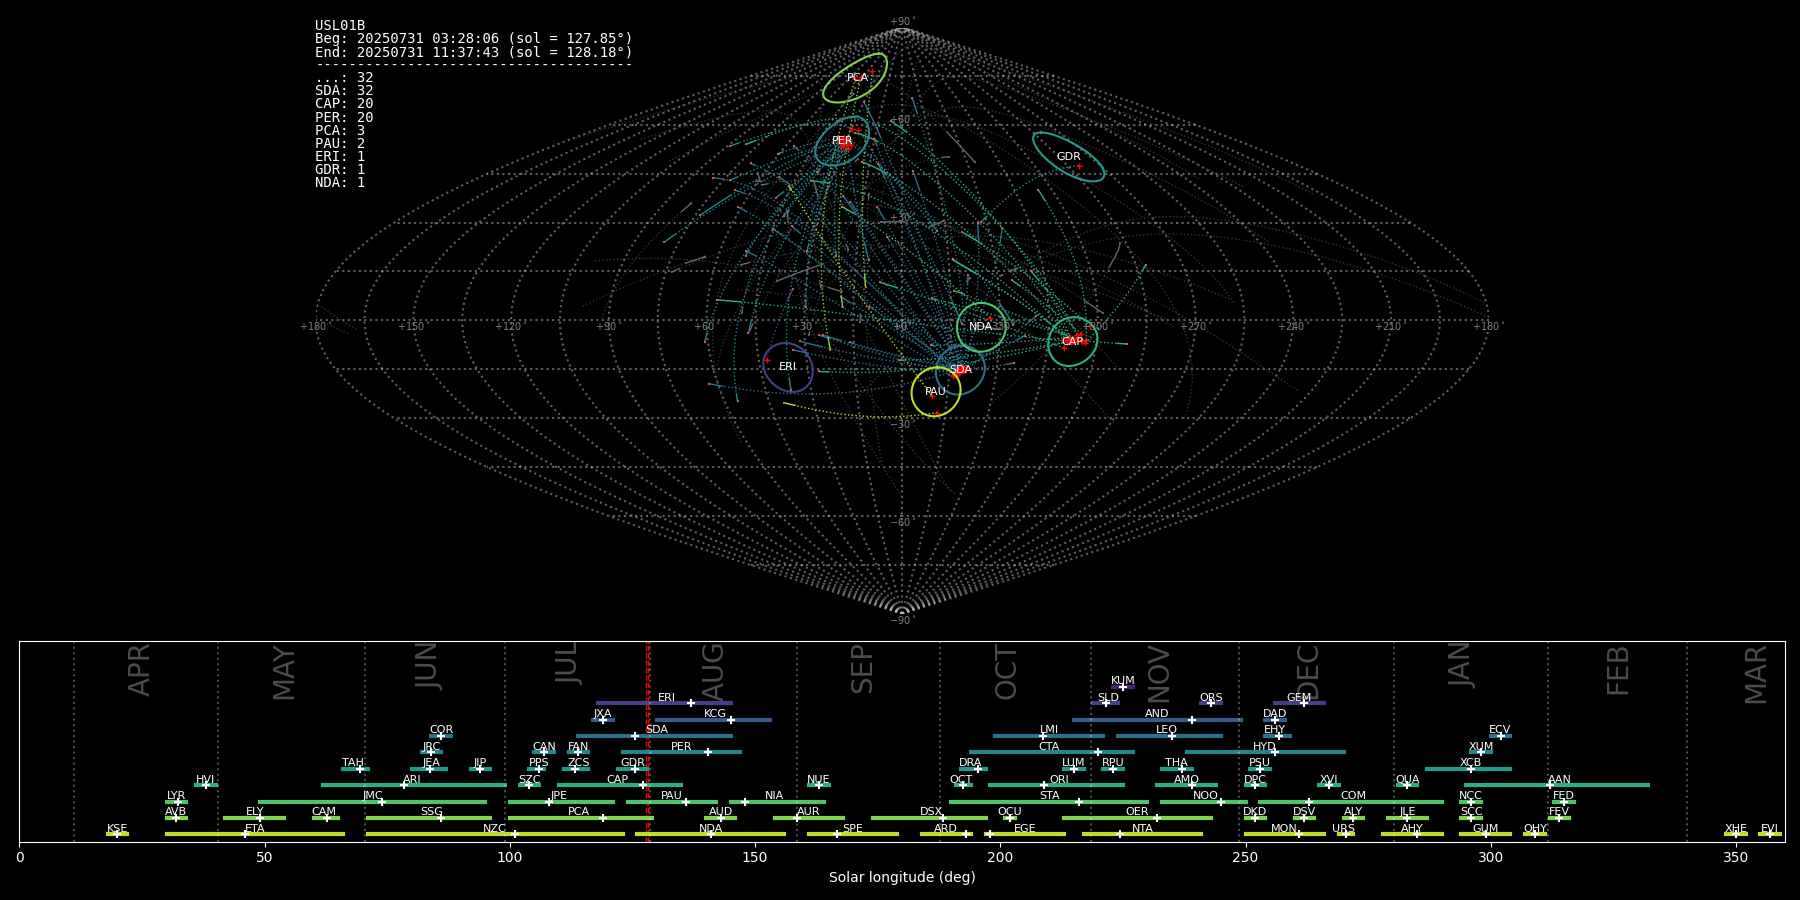Click the QUA shower label in timeline

point(1407,780)
